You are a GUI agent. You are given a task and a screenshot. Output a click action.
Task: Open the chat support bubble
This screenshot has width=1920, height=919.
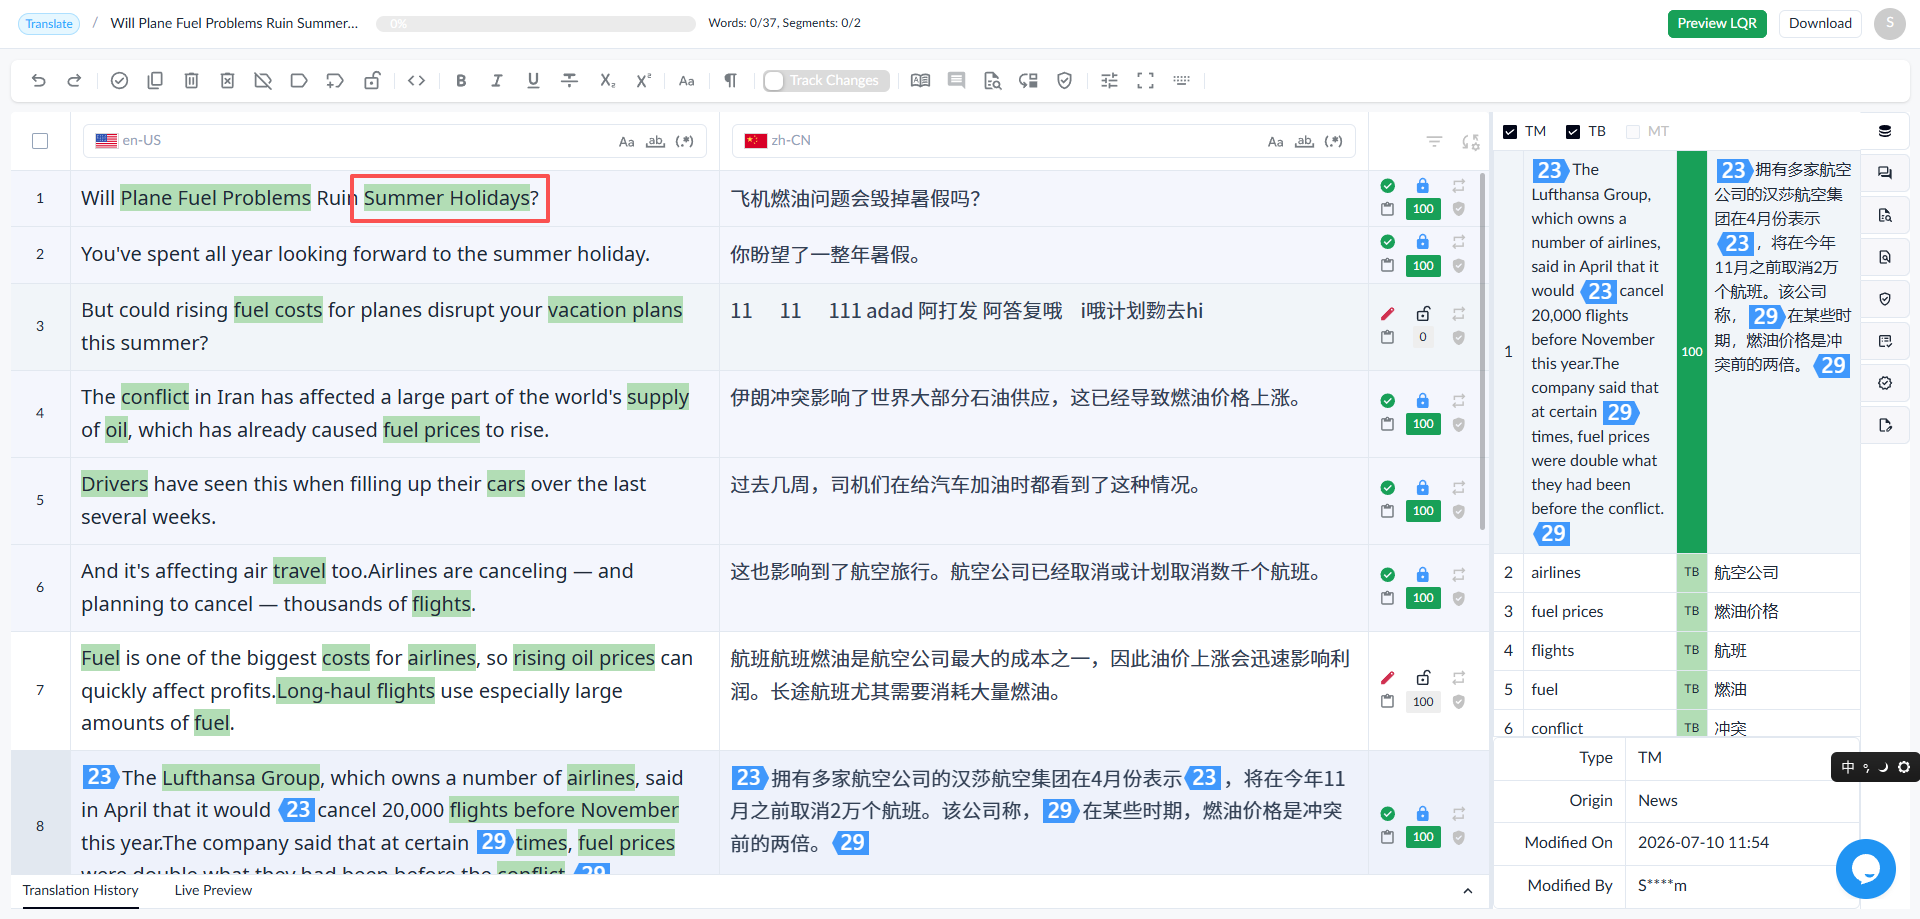point(1865,868)
